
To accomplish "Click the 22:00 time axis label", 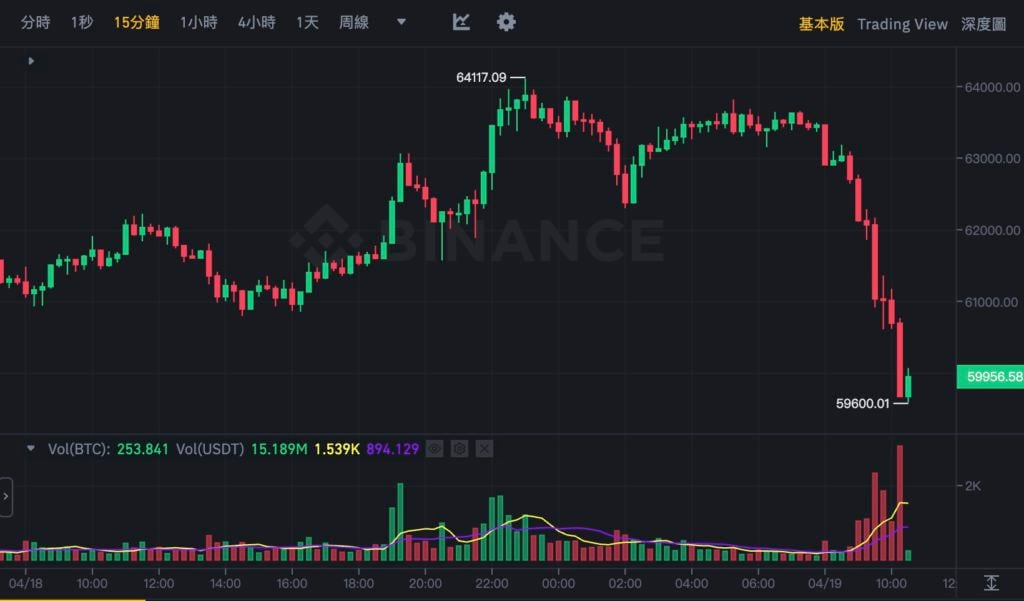I will (492, 583).
